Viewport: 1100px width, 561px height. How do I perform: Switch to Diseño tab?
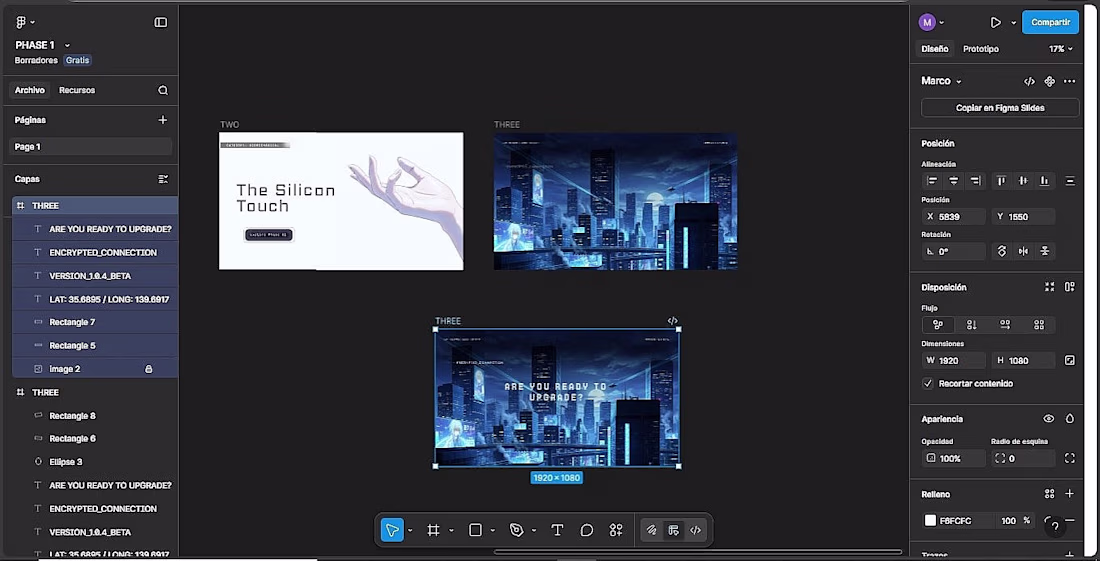[934, 49]
